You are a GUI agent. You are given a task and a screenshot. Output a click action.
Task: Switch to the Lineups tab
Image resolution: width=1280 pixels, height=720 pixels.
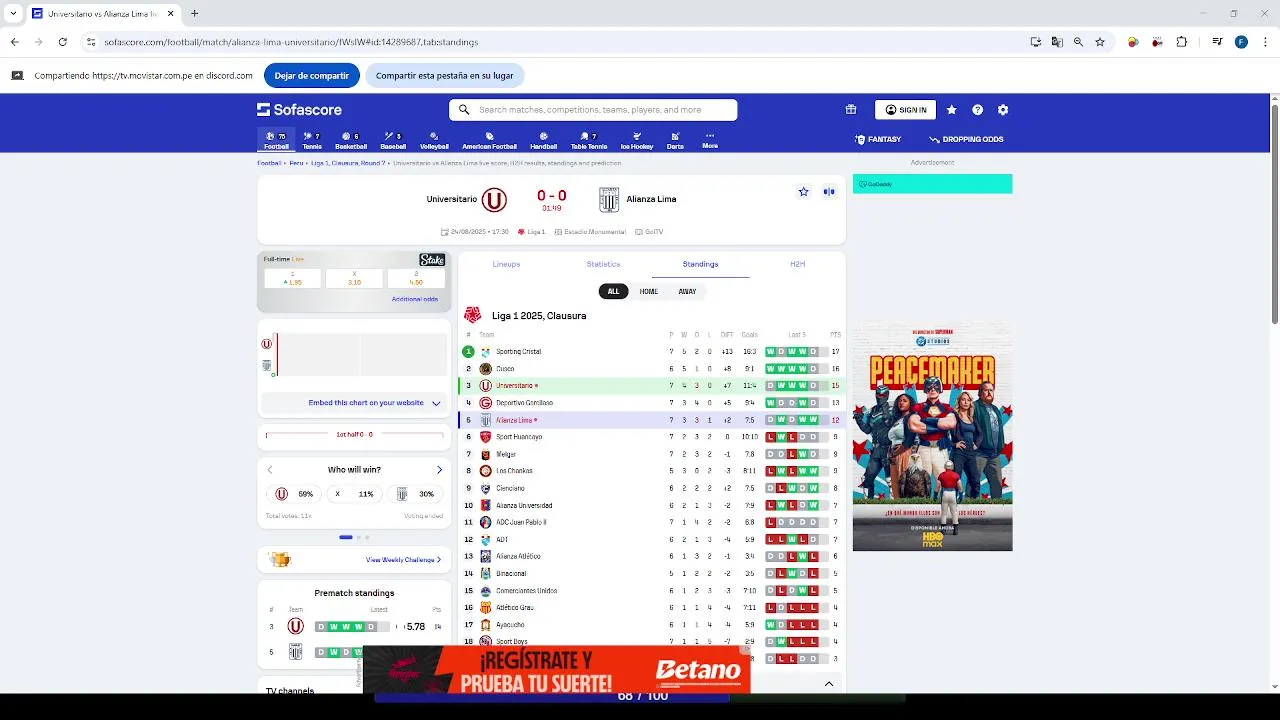coord(506,264)
